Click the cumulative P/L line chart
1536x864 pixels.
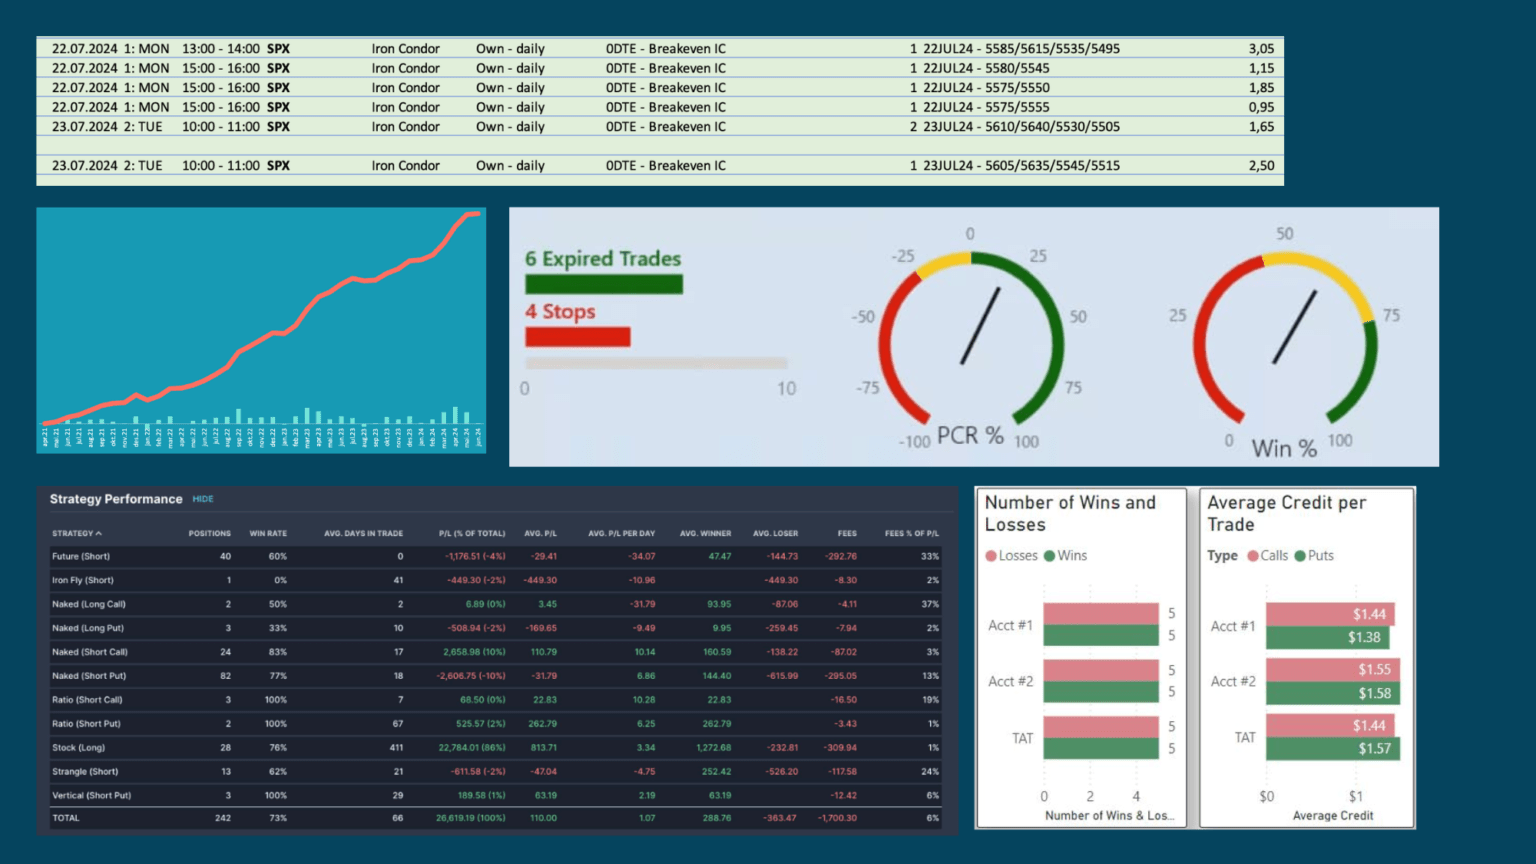261,330
